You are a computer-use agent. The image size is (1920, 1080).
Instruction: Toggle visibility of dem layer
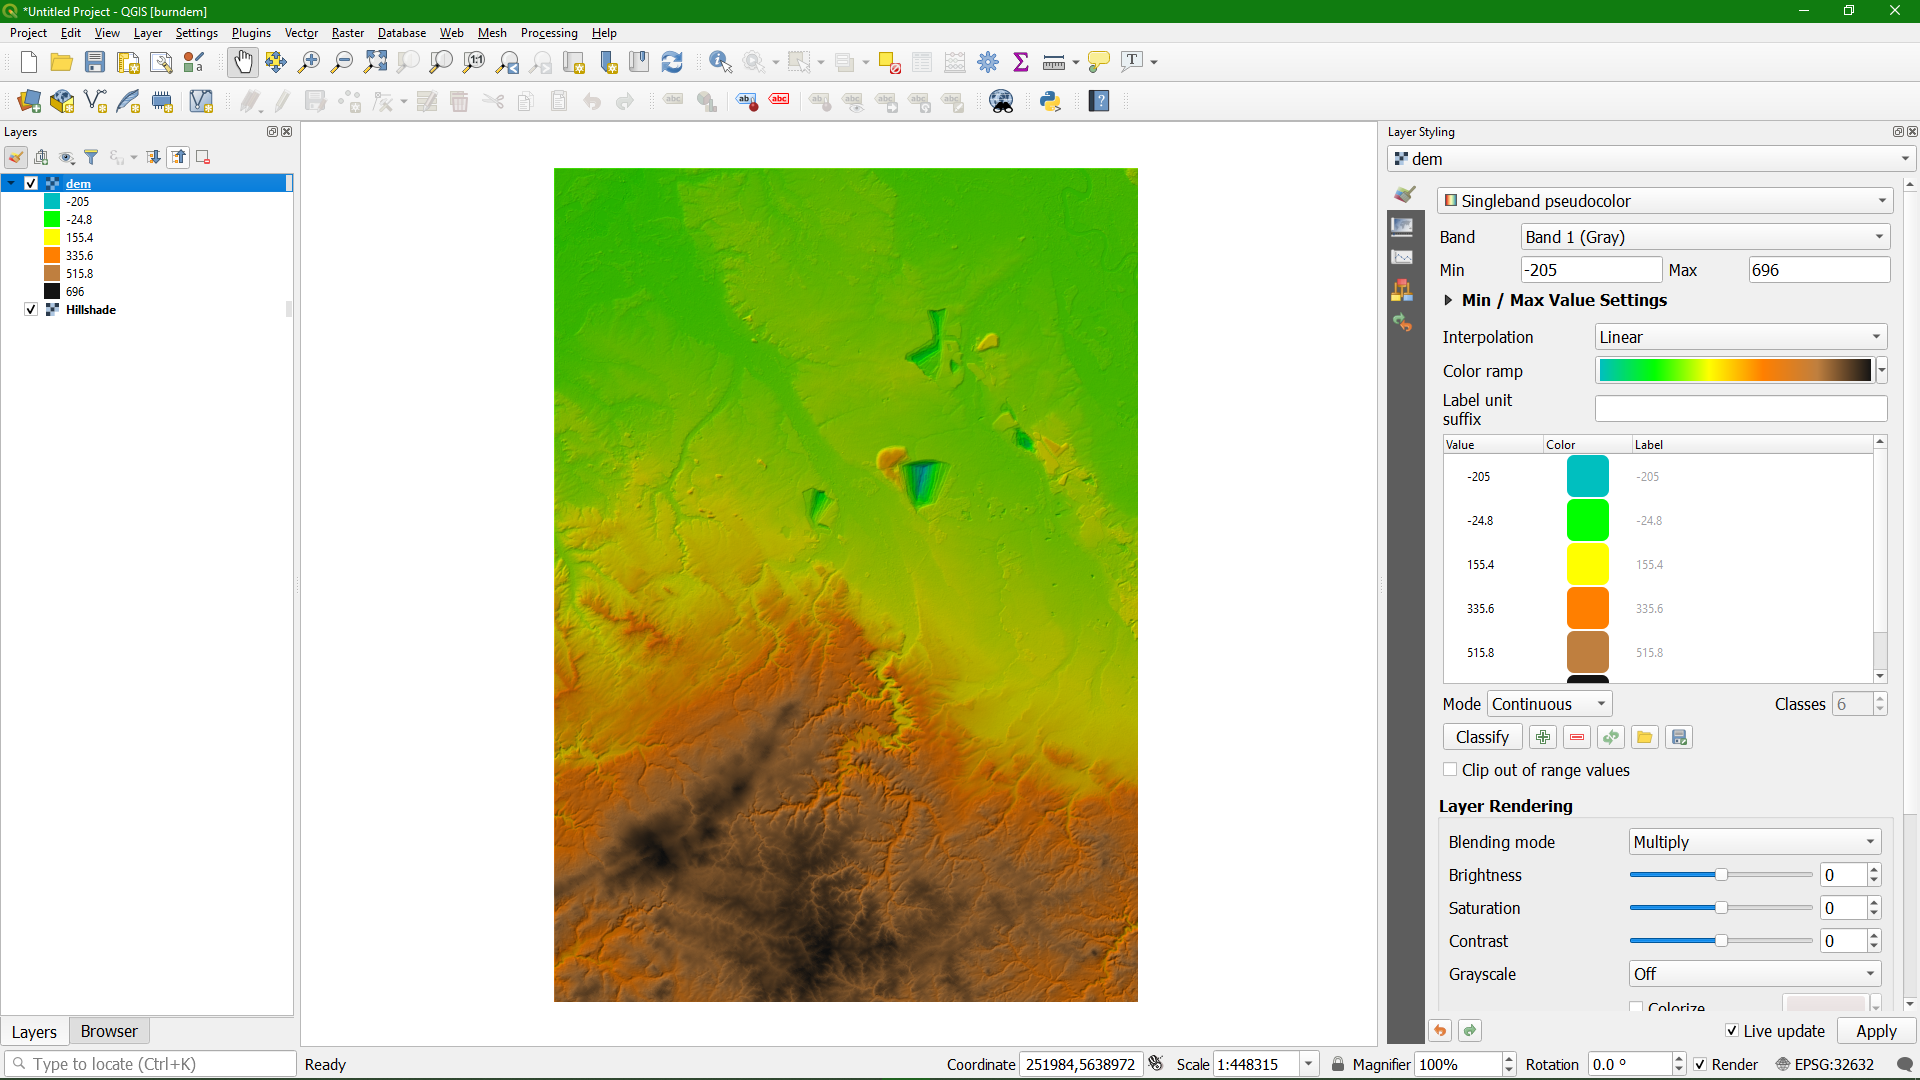[31, 184]
